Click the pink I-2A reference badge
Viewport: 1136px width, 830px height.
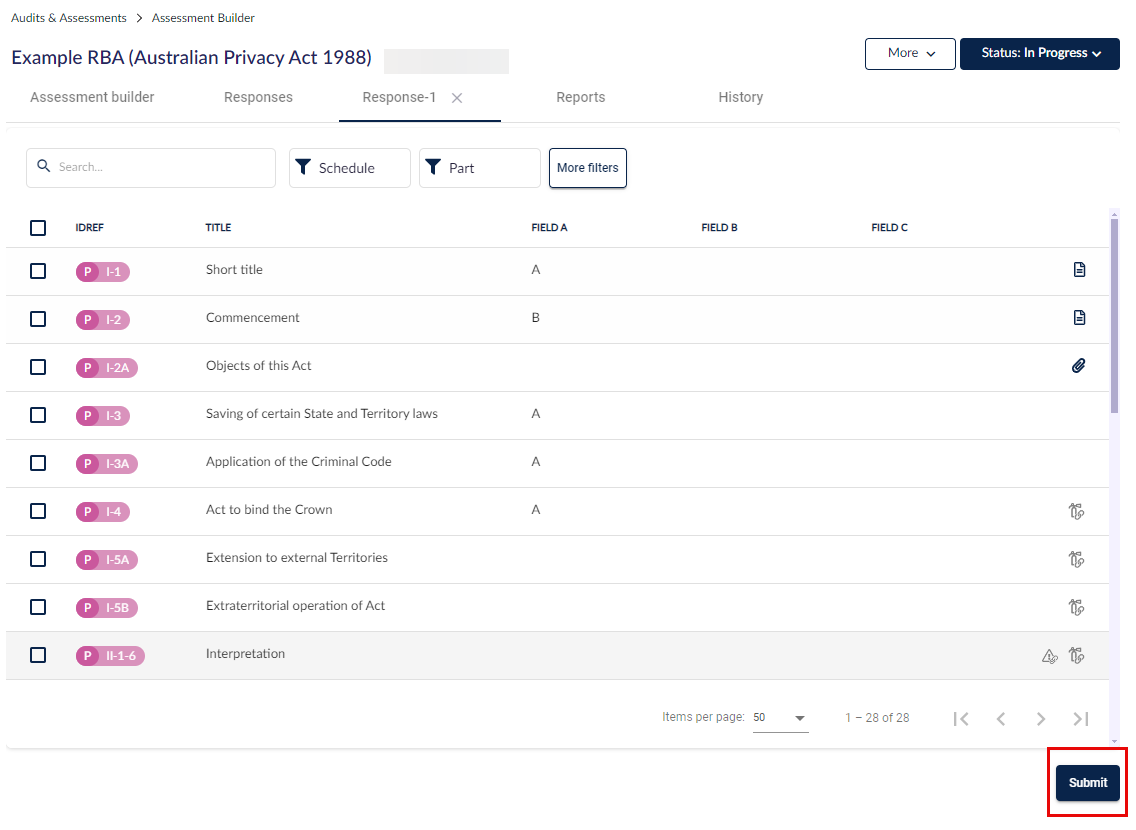click(x=106, y=367)
